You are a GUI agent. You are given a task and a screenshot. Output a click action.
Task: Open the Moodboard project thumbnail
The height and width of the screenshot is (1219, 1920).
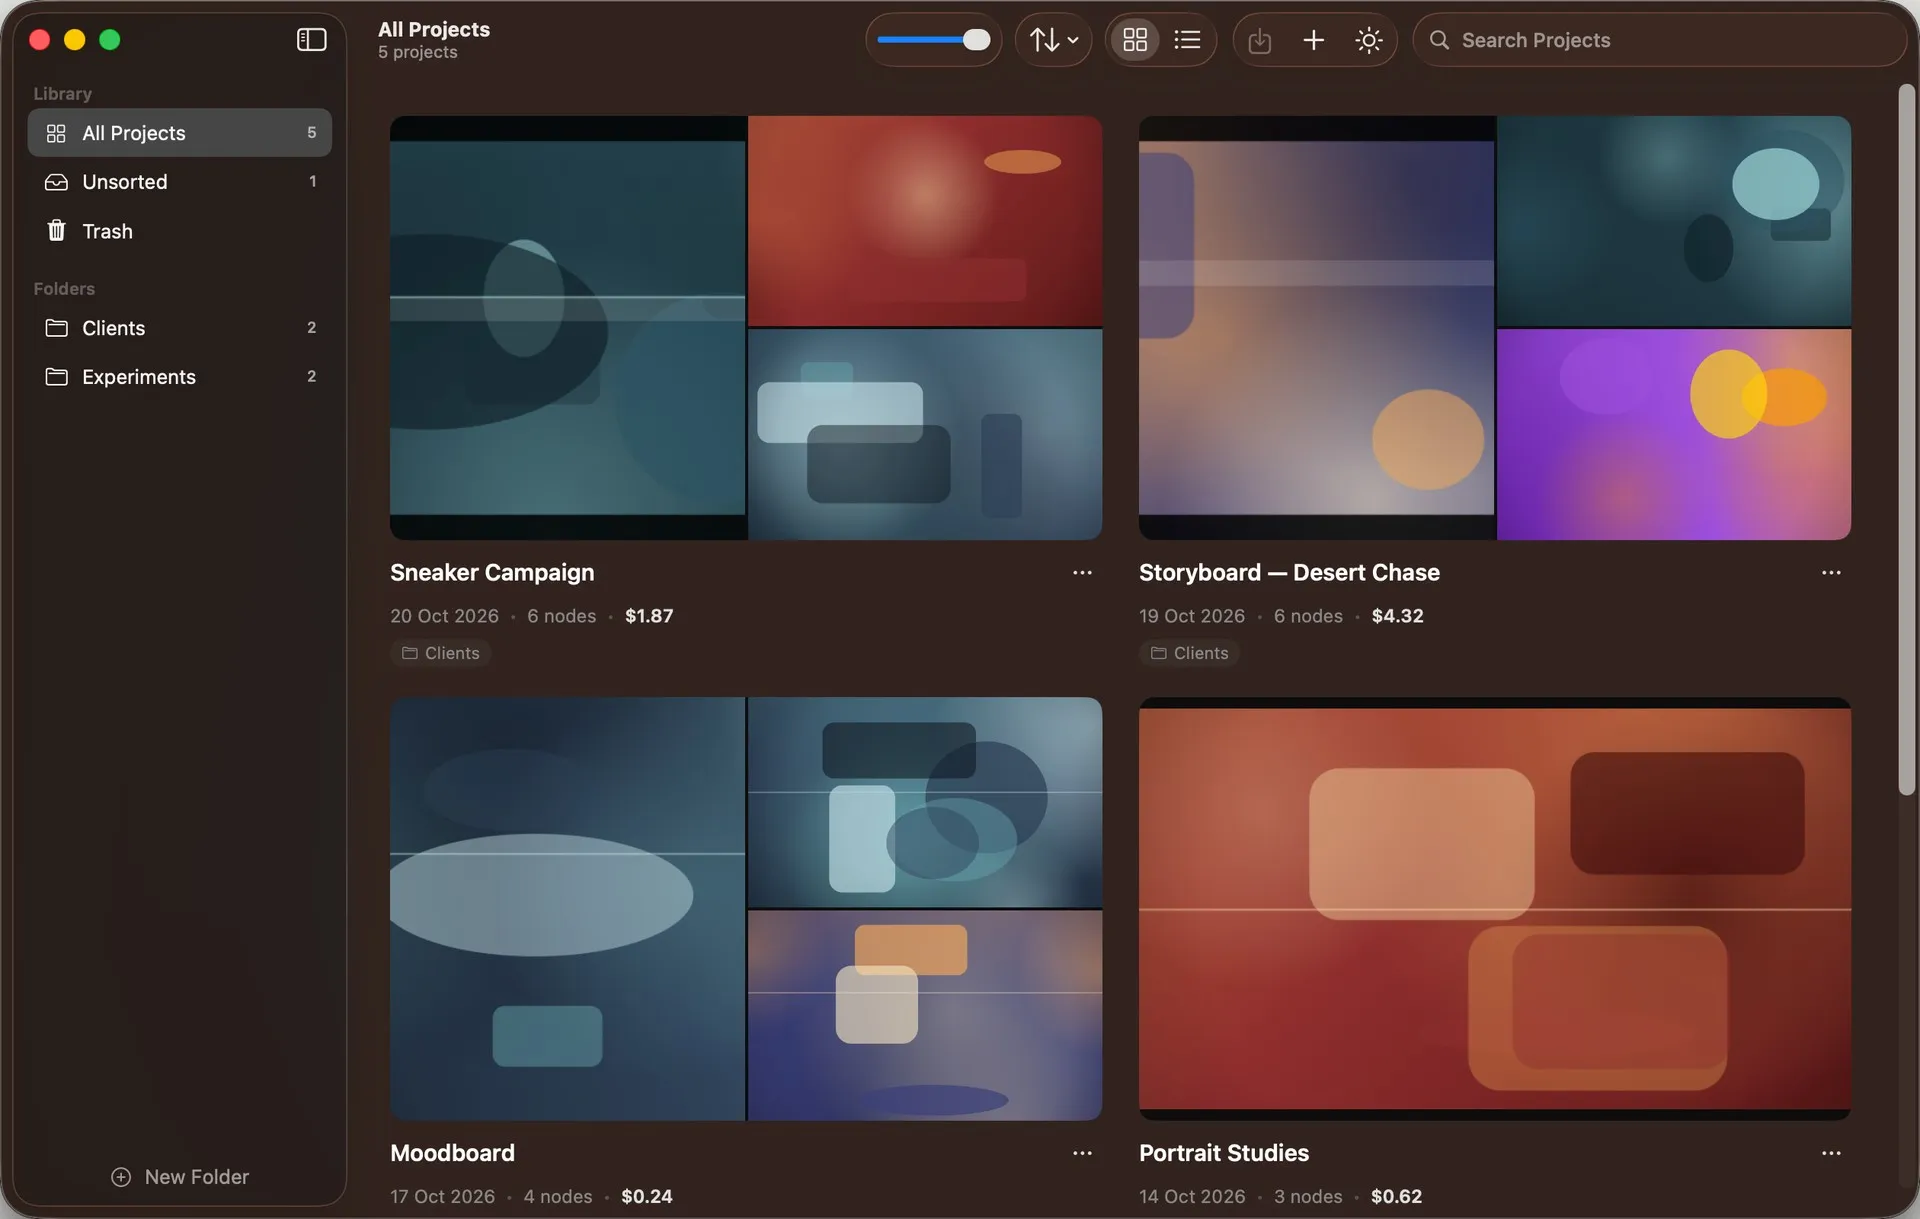(x=746, y=909)
